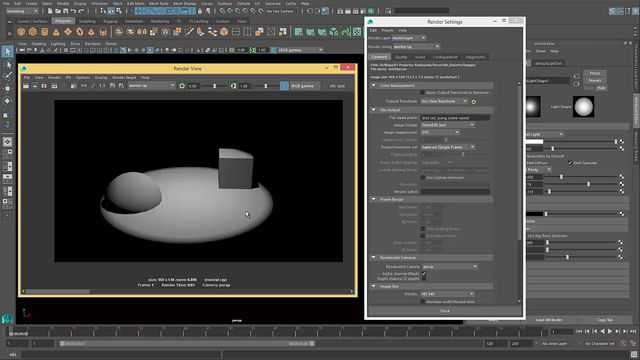Screen dimensions: 640x360
Task: Collapse the File Output section
Action: click(373, 110)
